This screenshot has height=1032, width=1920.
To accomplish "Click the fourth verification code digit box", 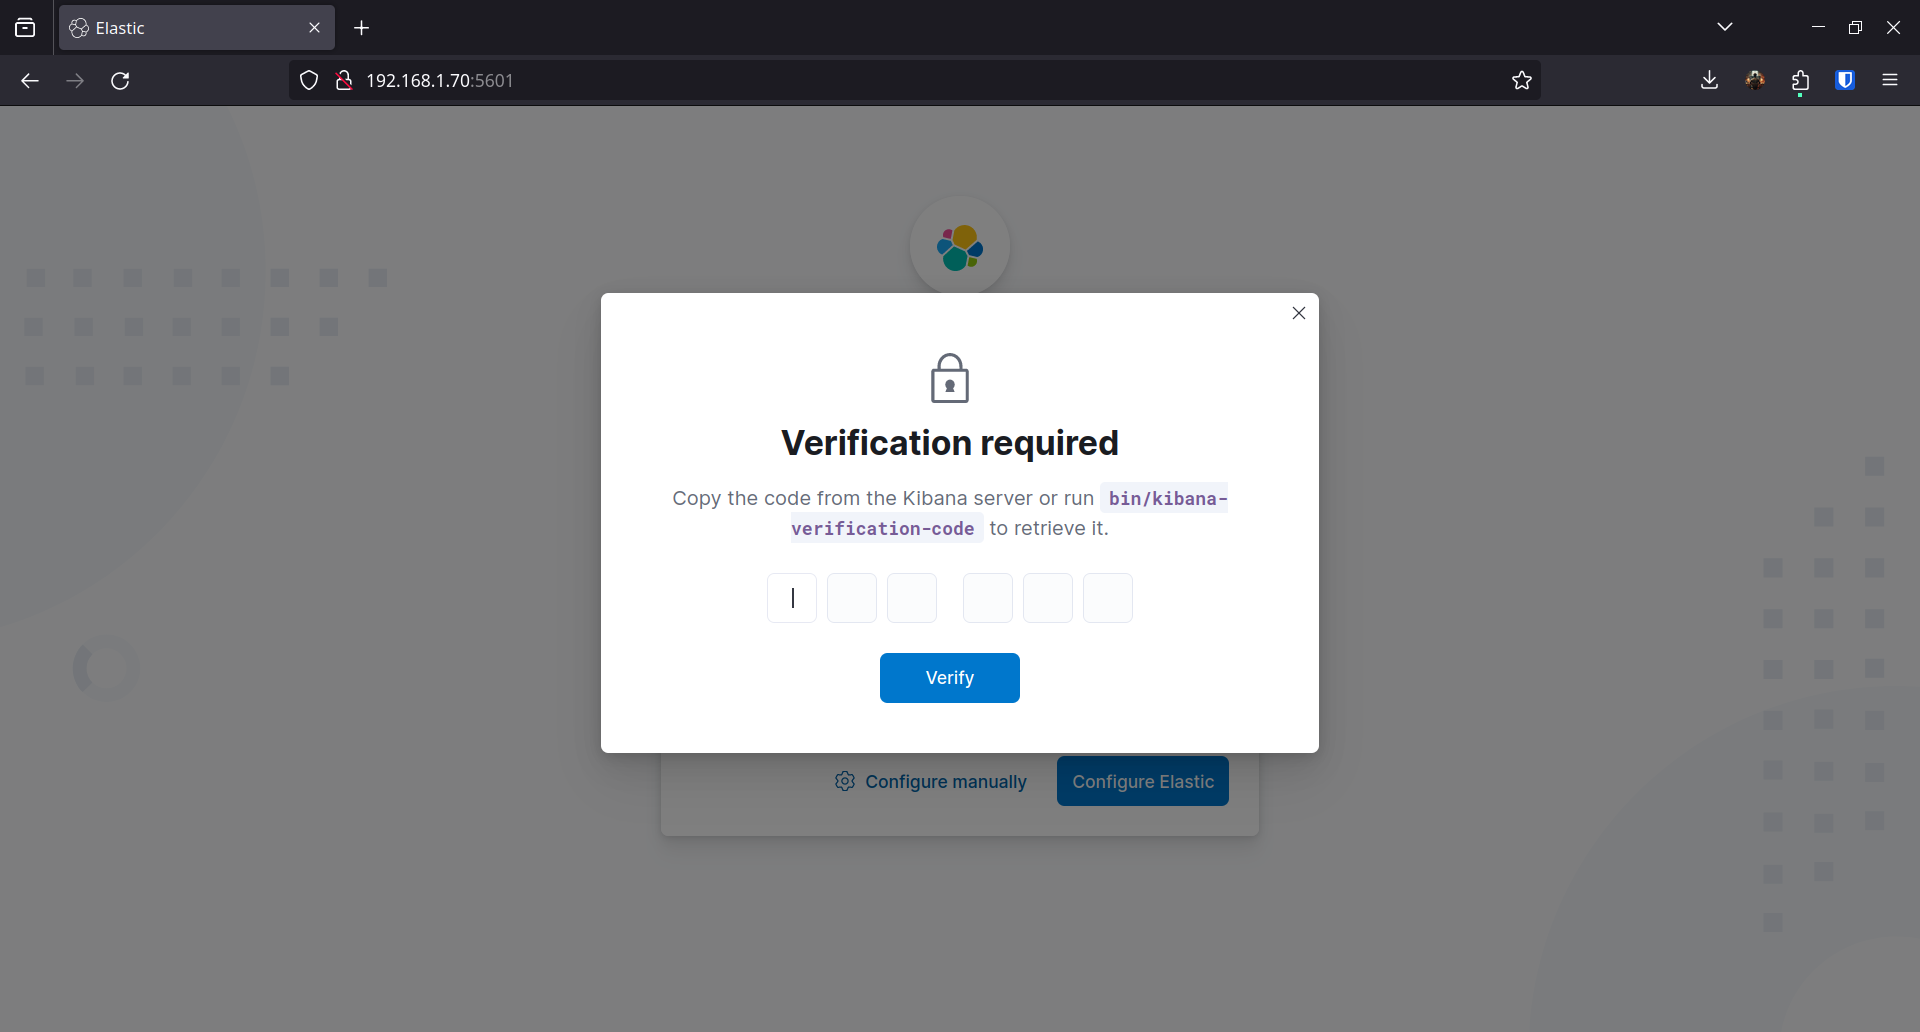I will tap(988, 598).
